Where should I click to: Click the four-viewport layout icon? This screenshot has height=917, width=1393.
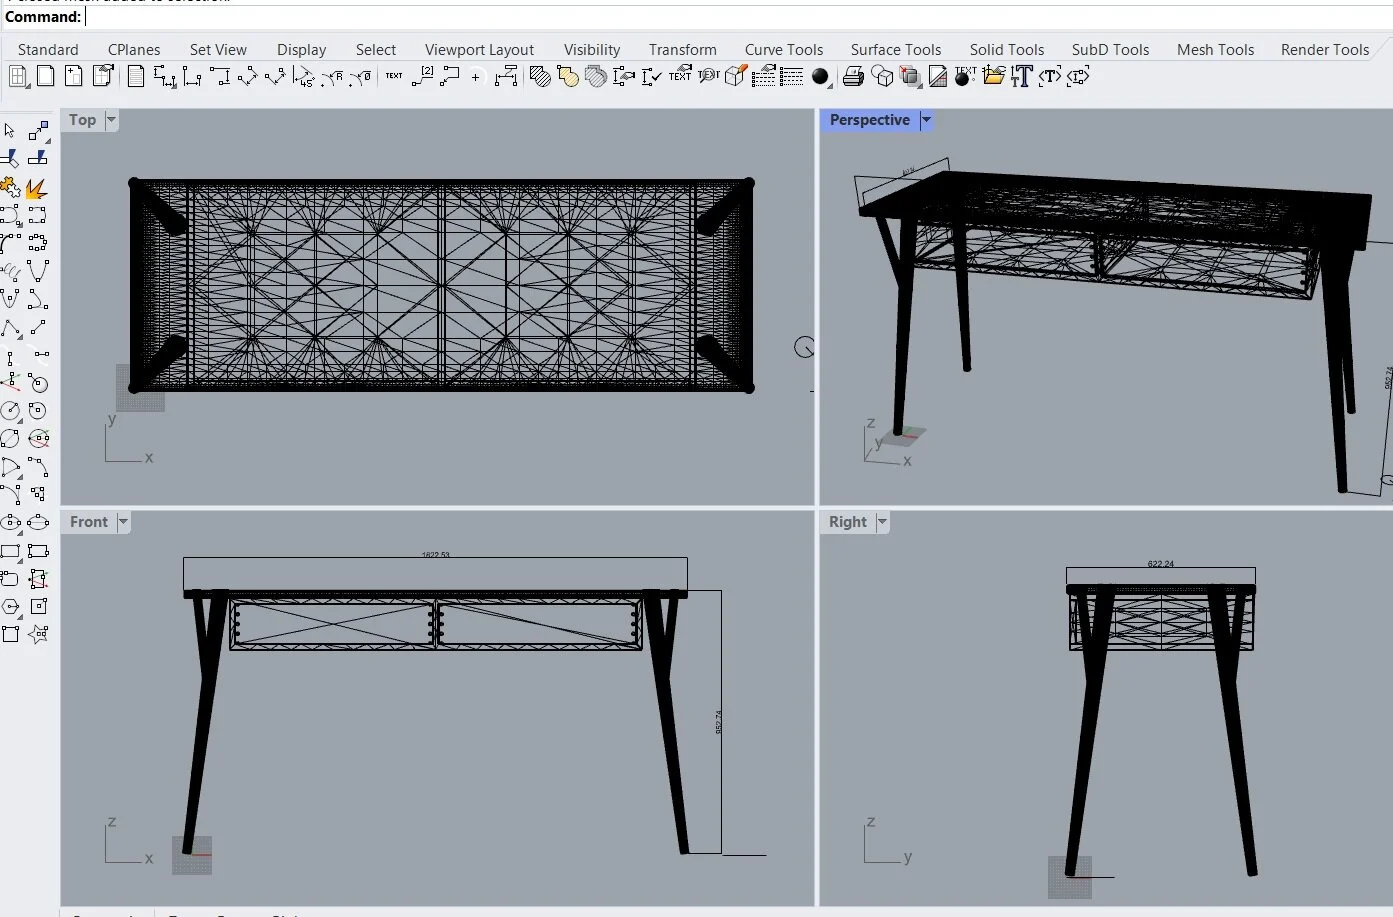point(18,77)
